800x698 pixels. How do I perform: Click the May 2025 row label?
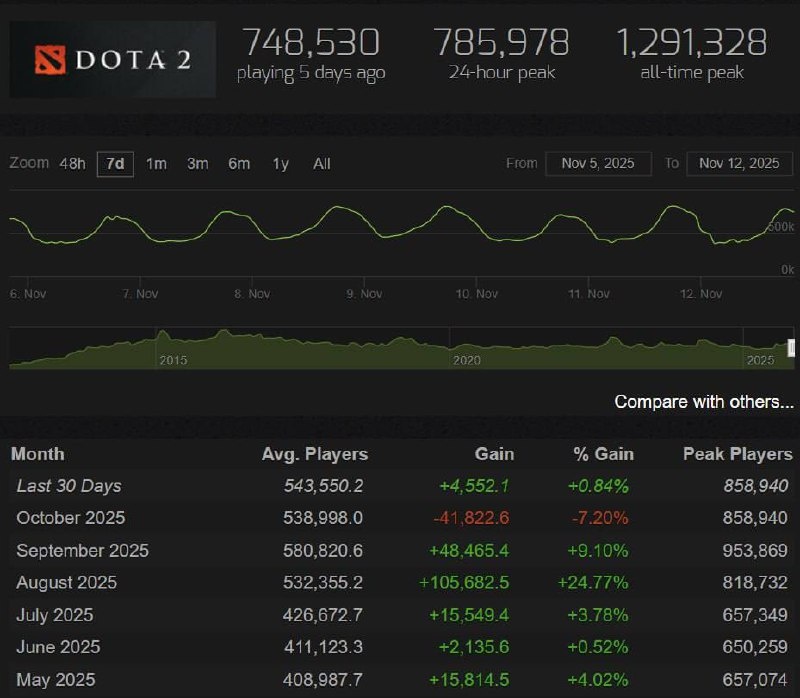[x=56, y=680]
